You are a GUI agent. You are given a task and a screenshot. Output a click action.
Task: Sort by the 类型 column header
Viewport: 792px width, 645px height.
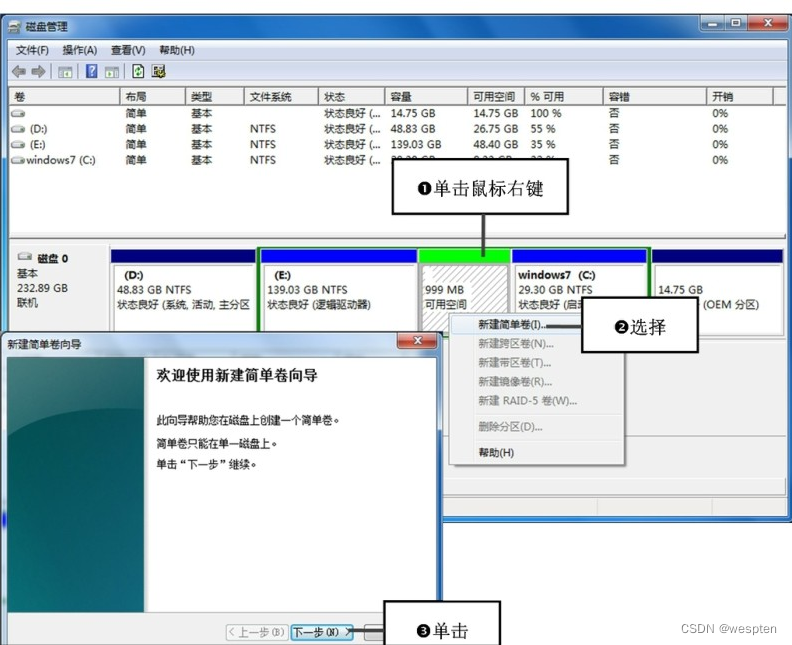215,96
